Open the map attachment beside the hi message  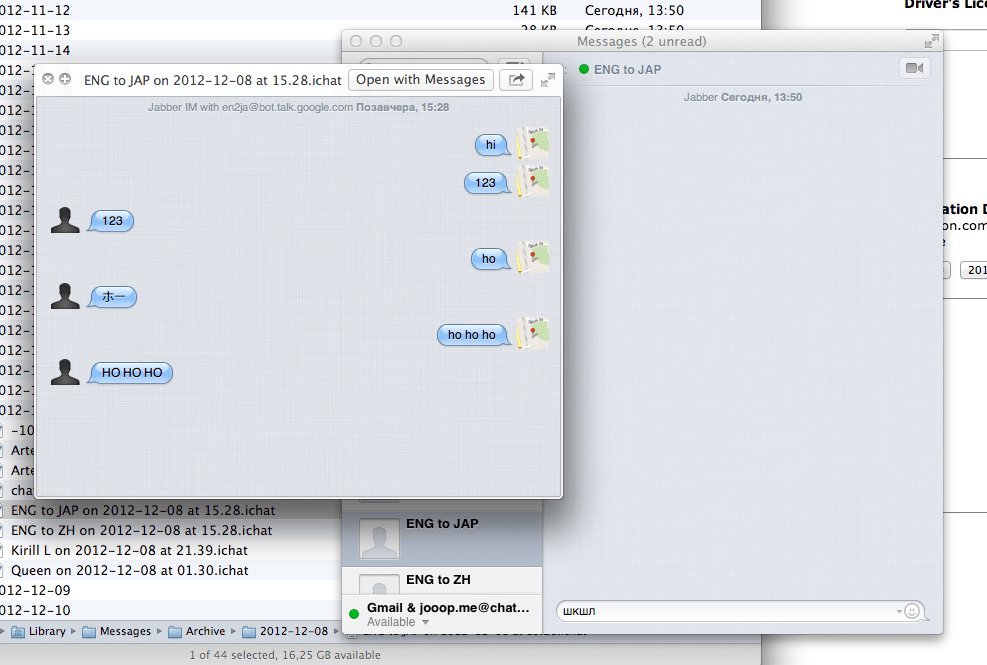point(533,144)
